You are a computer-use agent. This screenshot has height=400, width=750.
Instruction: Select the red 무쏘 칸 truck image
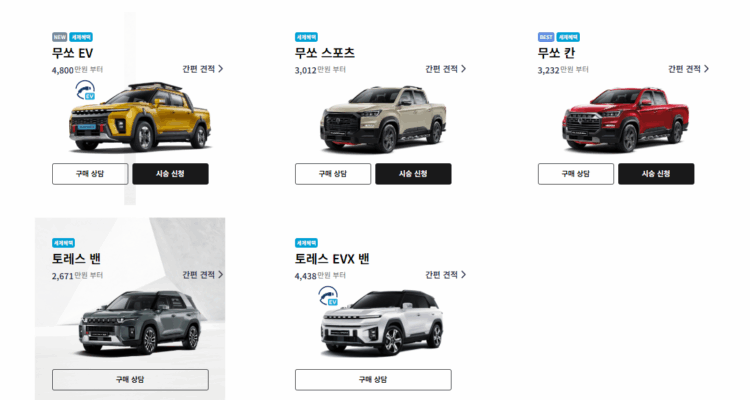(x=626, y=120)
